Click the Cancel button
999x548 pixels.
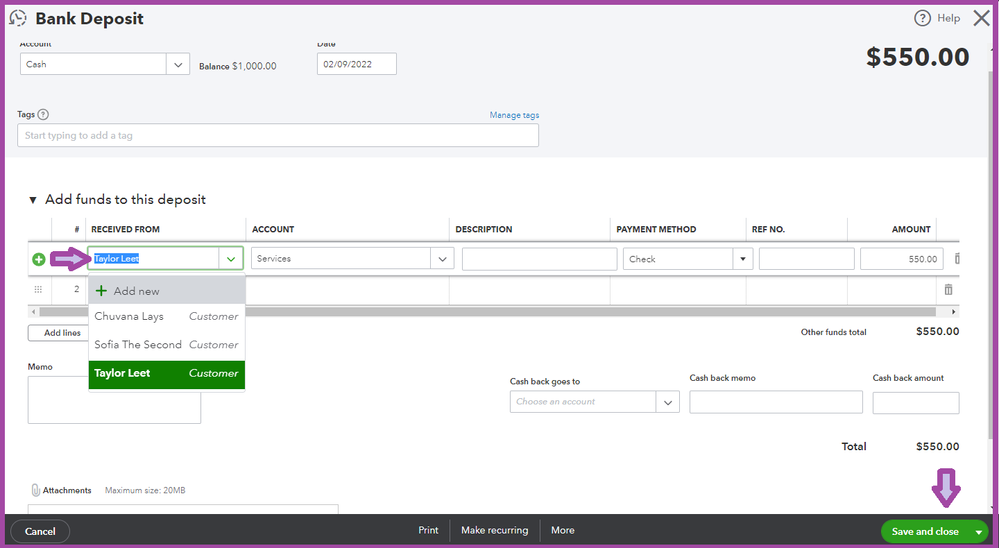[40, 531]
